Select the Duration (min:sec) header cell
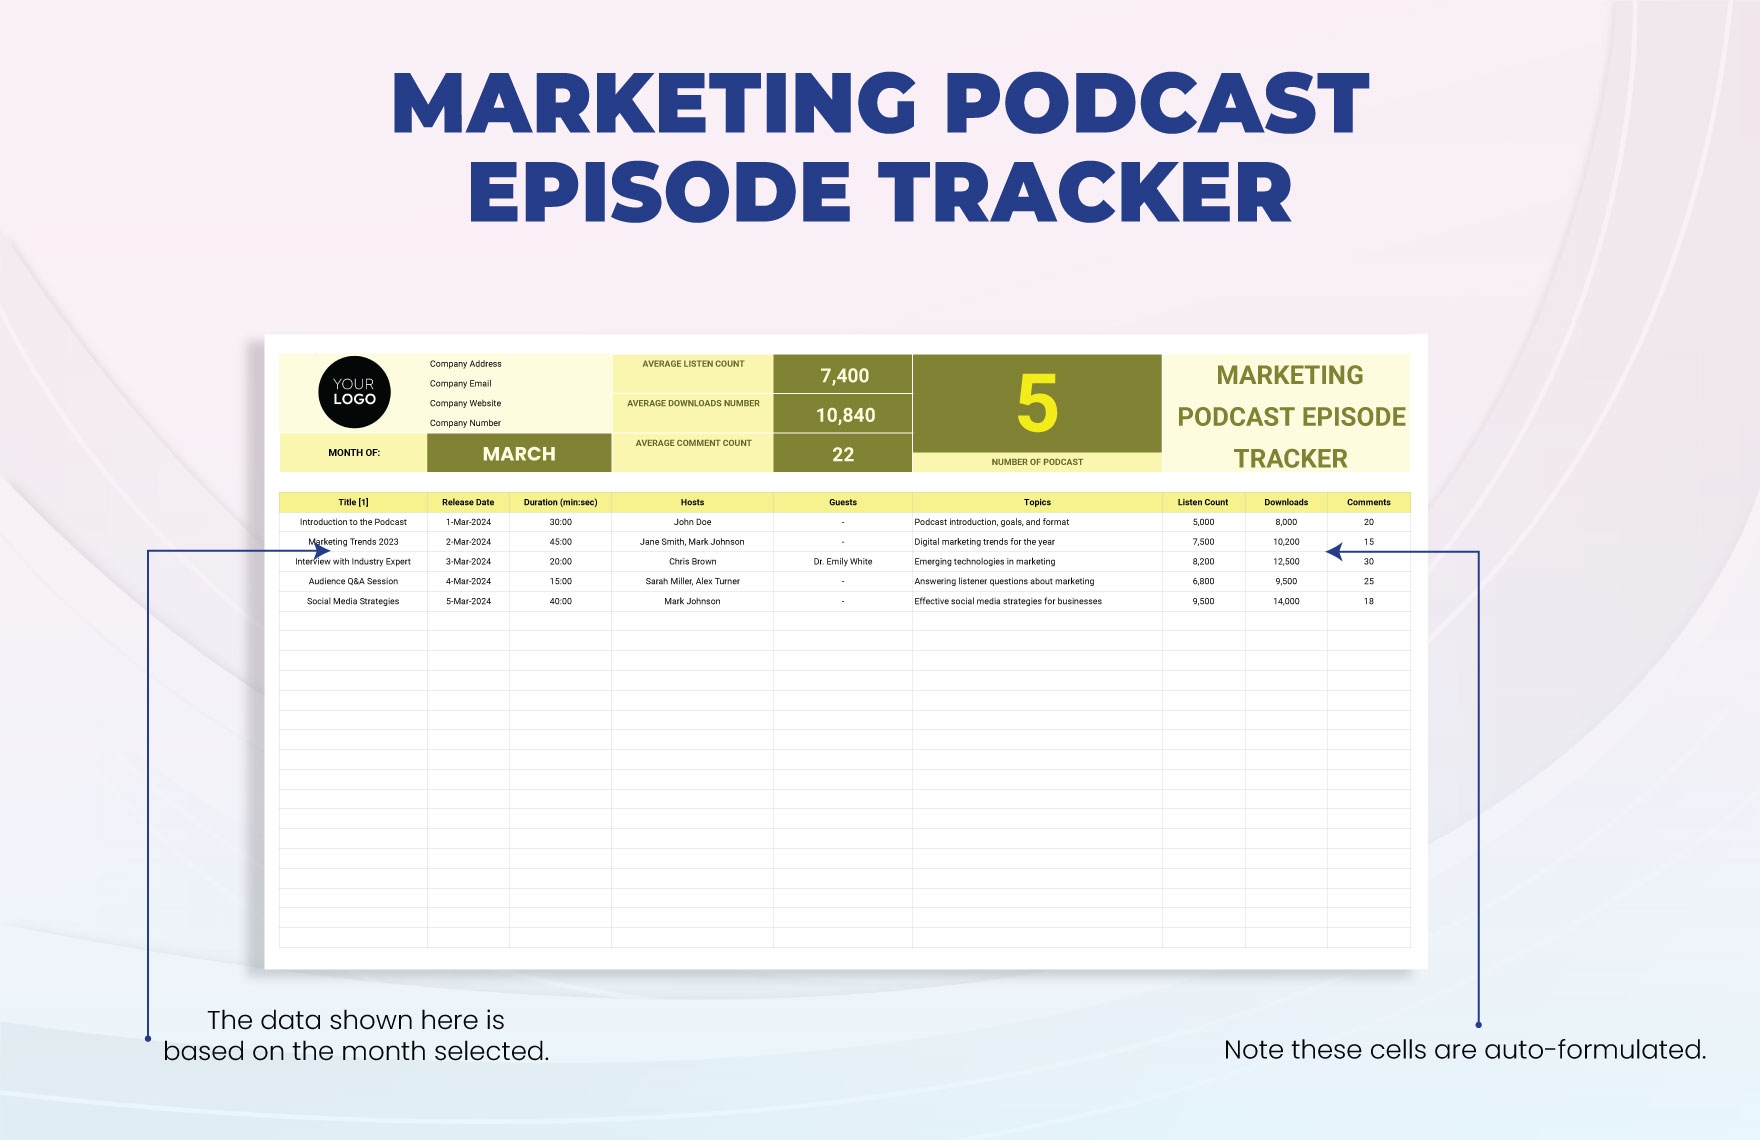The height and width of the screenshot is (1140, 1760). click(x=560, y=502)
